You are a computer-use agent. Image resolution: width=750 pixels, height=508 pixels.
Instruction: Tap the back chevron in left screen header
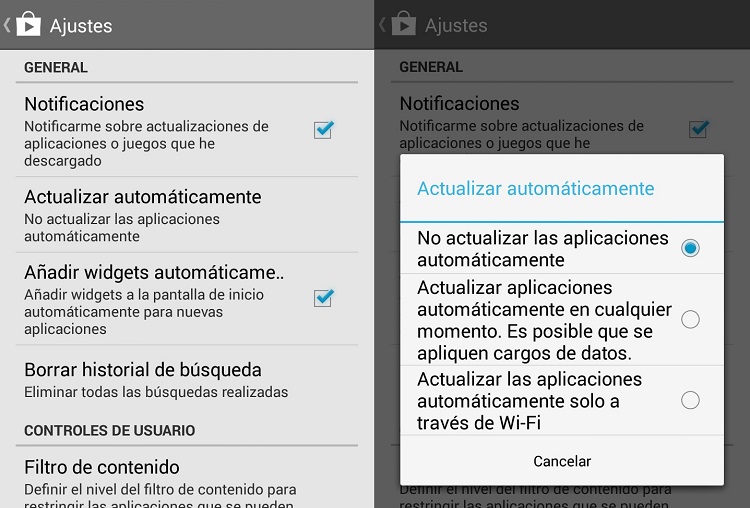pyautogui.click(x=7, y=25)
